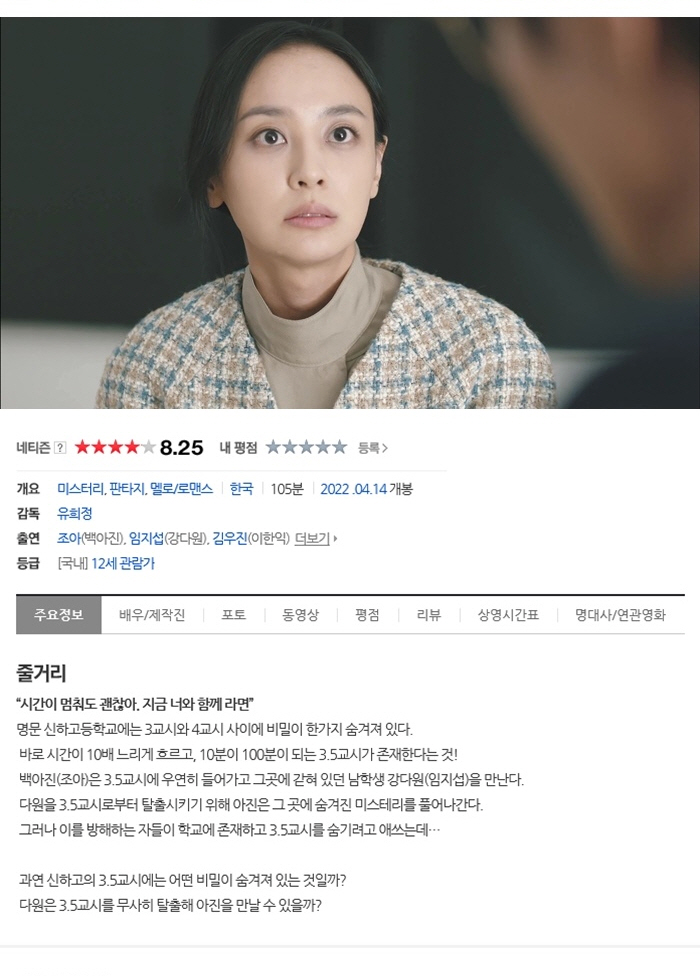Open director 유희정's page
700x976 pixels.
(x=75, y=514)
